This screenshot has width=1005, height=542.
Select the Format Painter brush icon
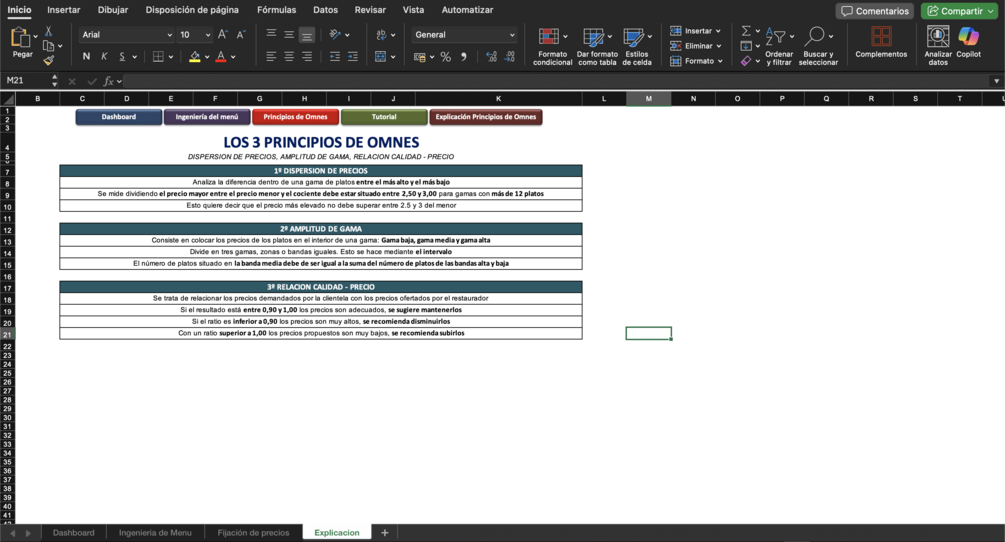tap(48, 60)
